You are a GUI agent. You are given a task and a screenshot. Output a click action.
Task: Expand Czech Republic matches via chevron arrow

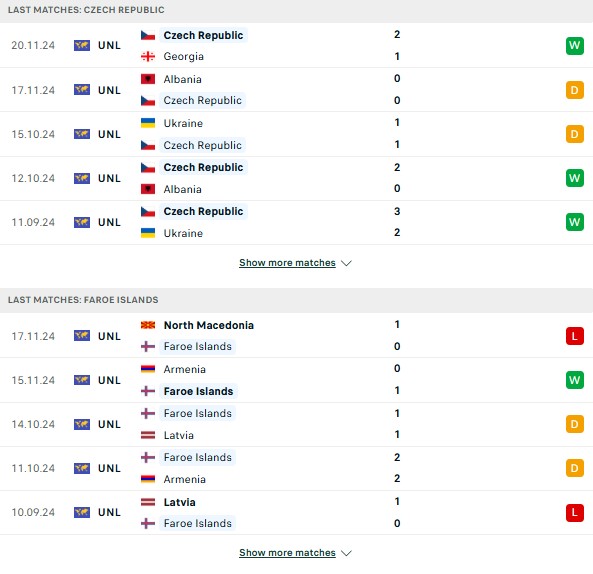point(346,263)
